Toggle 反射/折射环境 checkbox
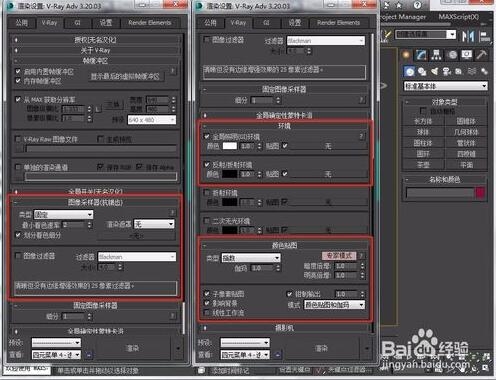 coord(207,164)
